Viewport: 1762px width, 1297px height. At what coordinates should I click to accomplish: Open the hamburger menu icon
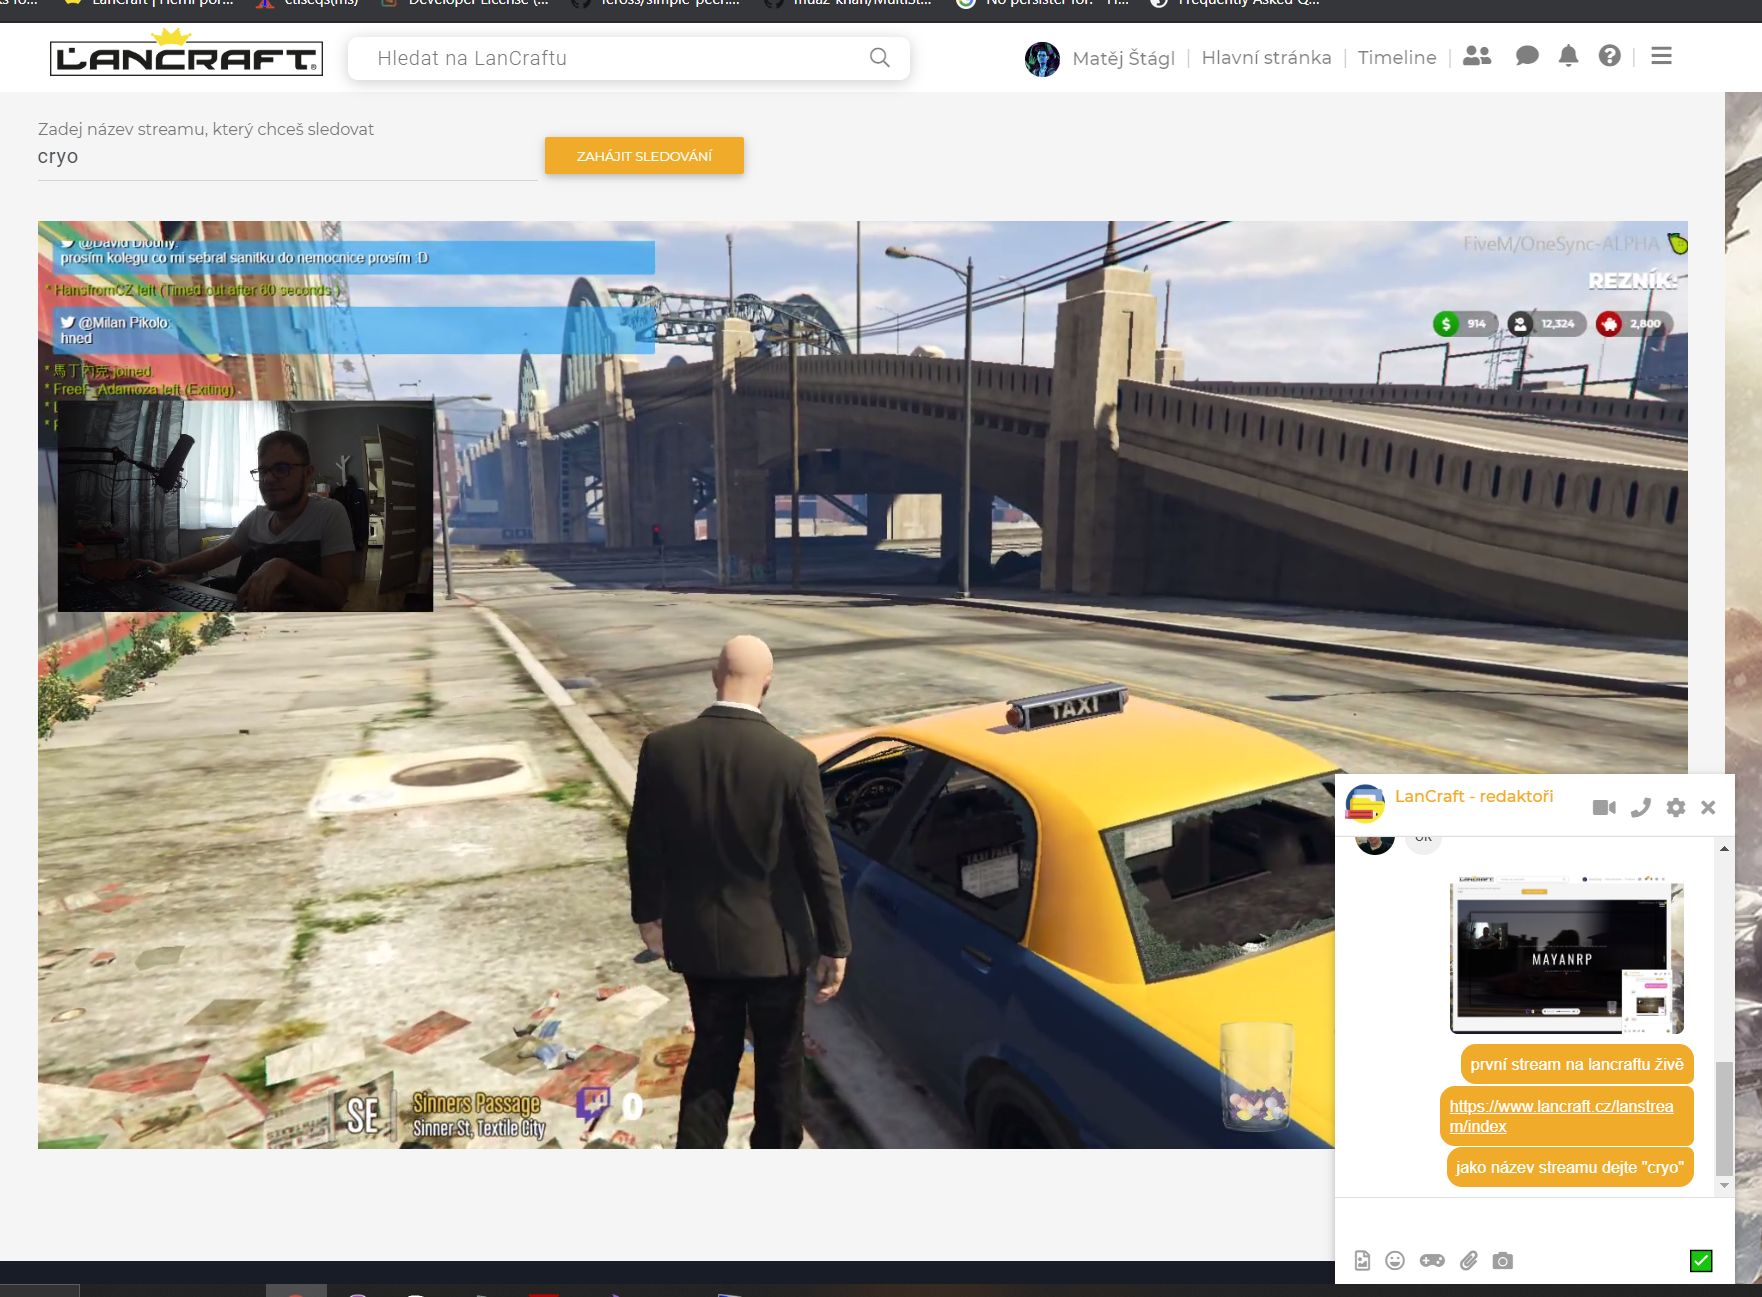click(x=1661, y=56)
